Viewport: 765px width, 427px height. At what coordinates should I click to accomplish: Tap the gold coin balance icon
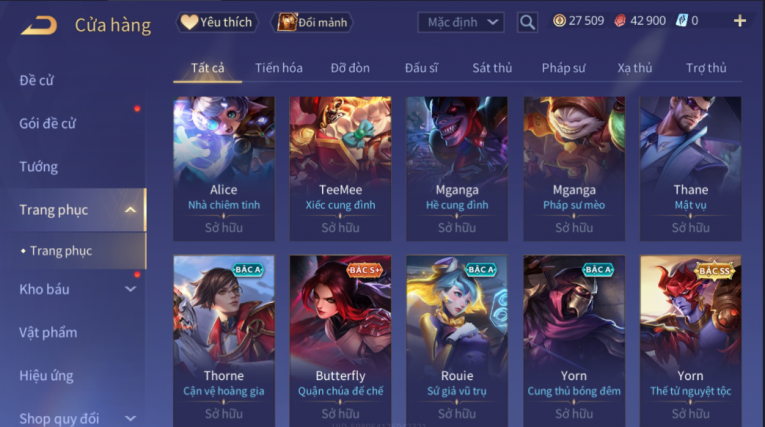pyautogui.click(x=559, y=21)
